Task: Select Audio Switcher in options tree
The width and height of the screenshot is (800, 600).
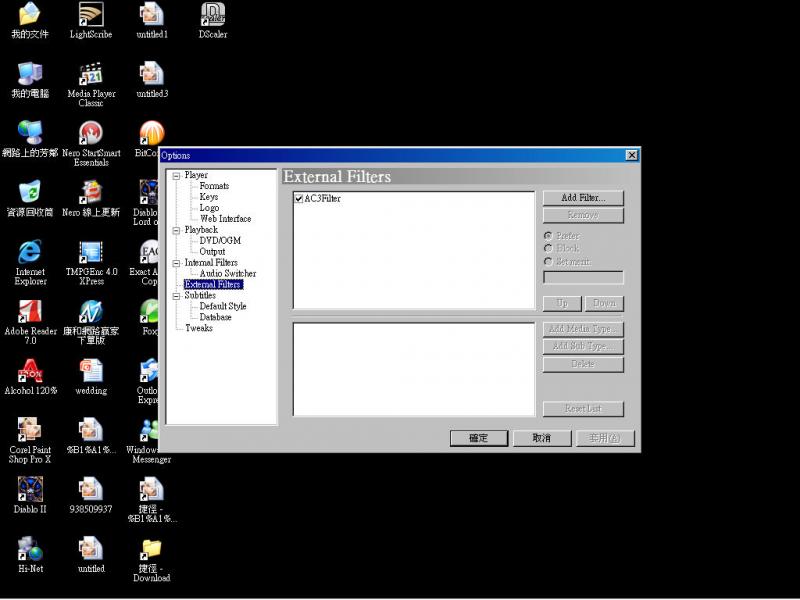Action: click(x=227, y=273)
